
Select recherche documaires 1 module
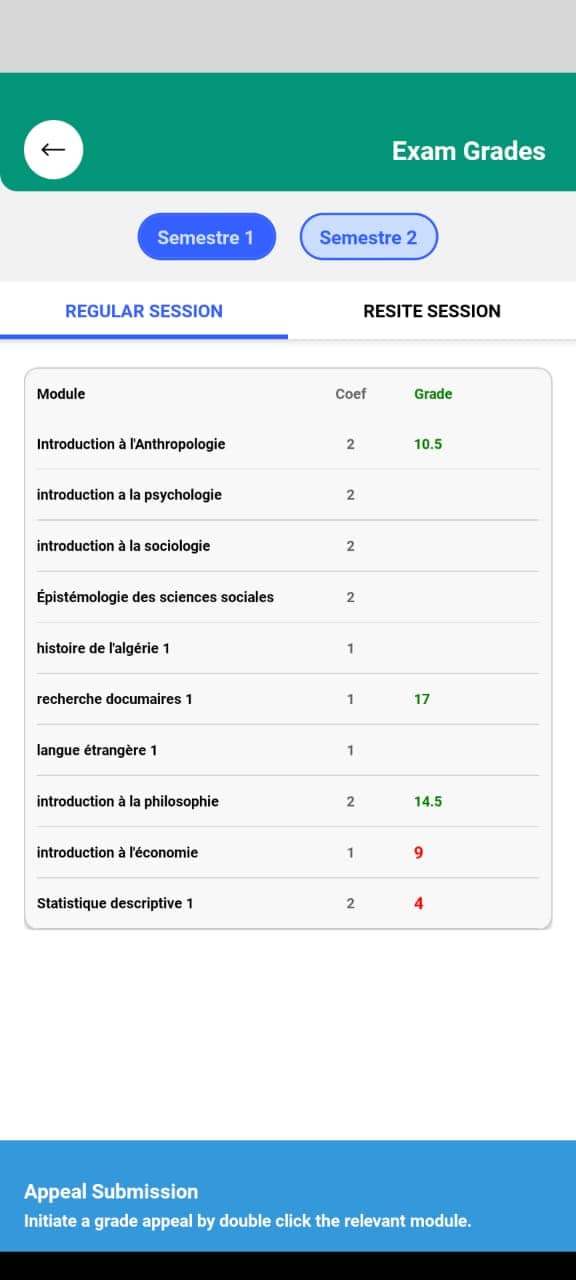click(x=288, y=699)
